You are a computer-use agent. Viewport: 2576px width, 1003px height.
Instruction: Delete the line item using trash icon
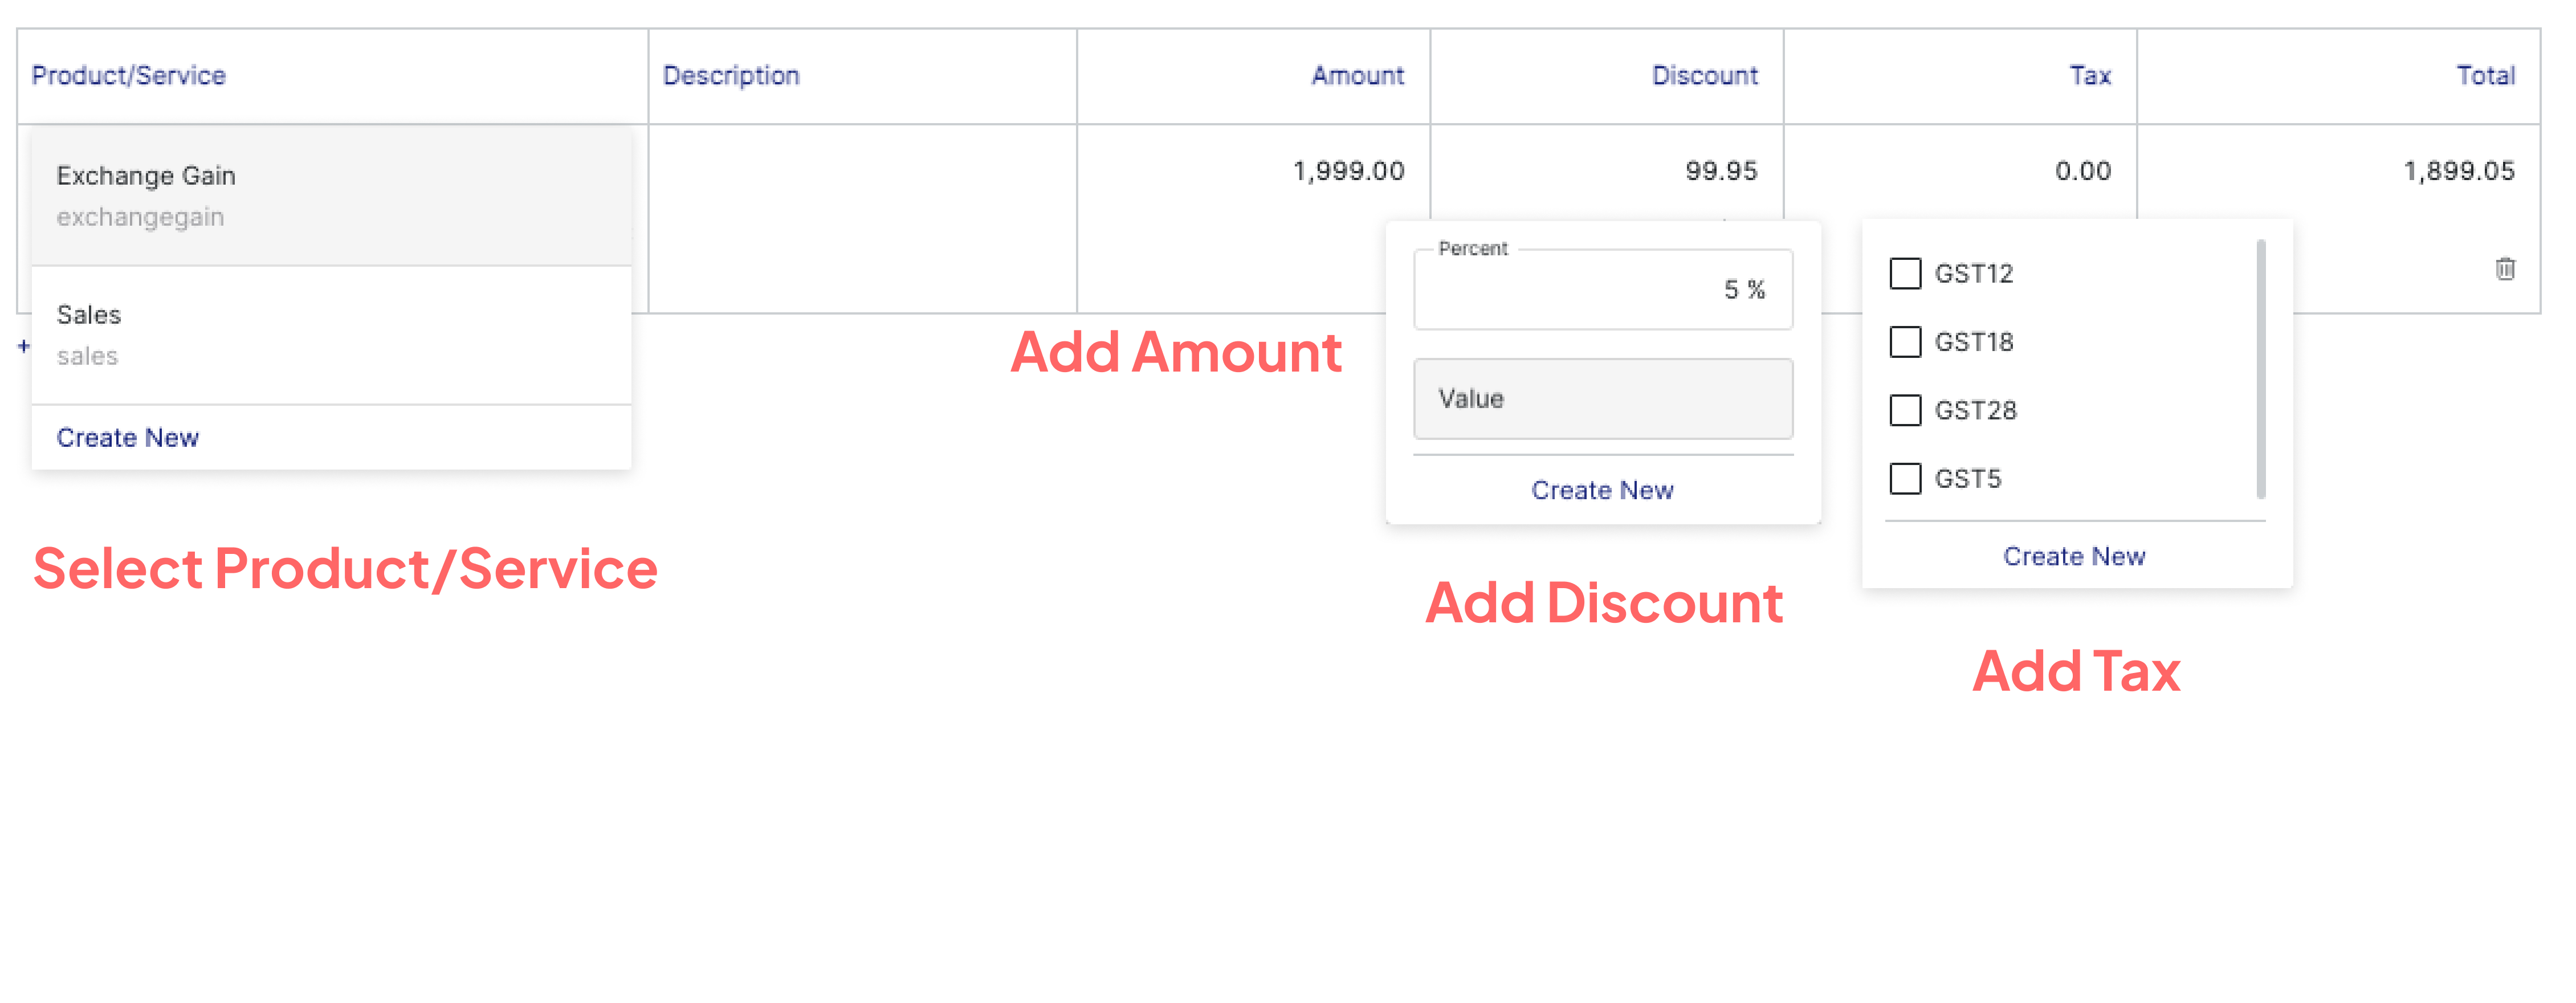click(2504, 269)
